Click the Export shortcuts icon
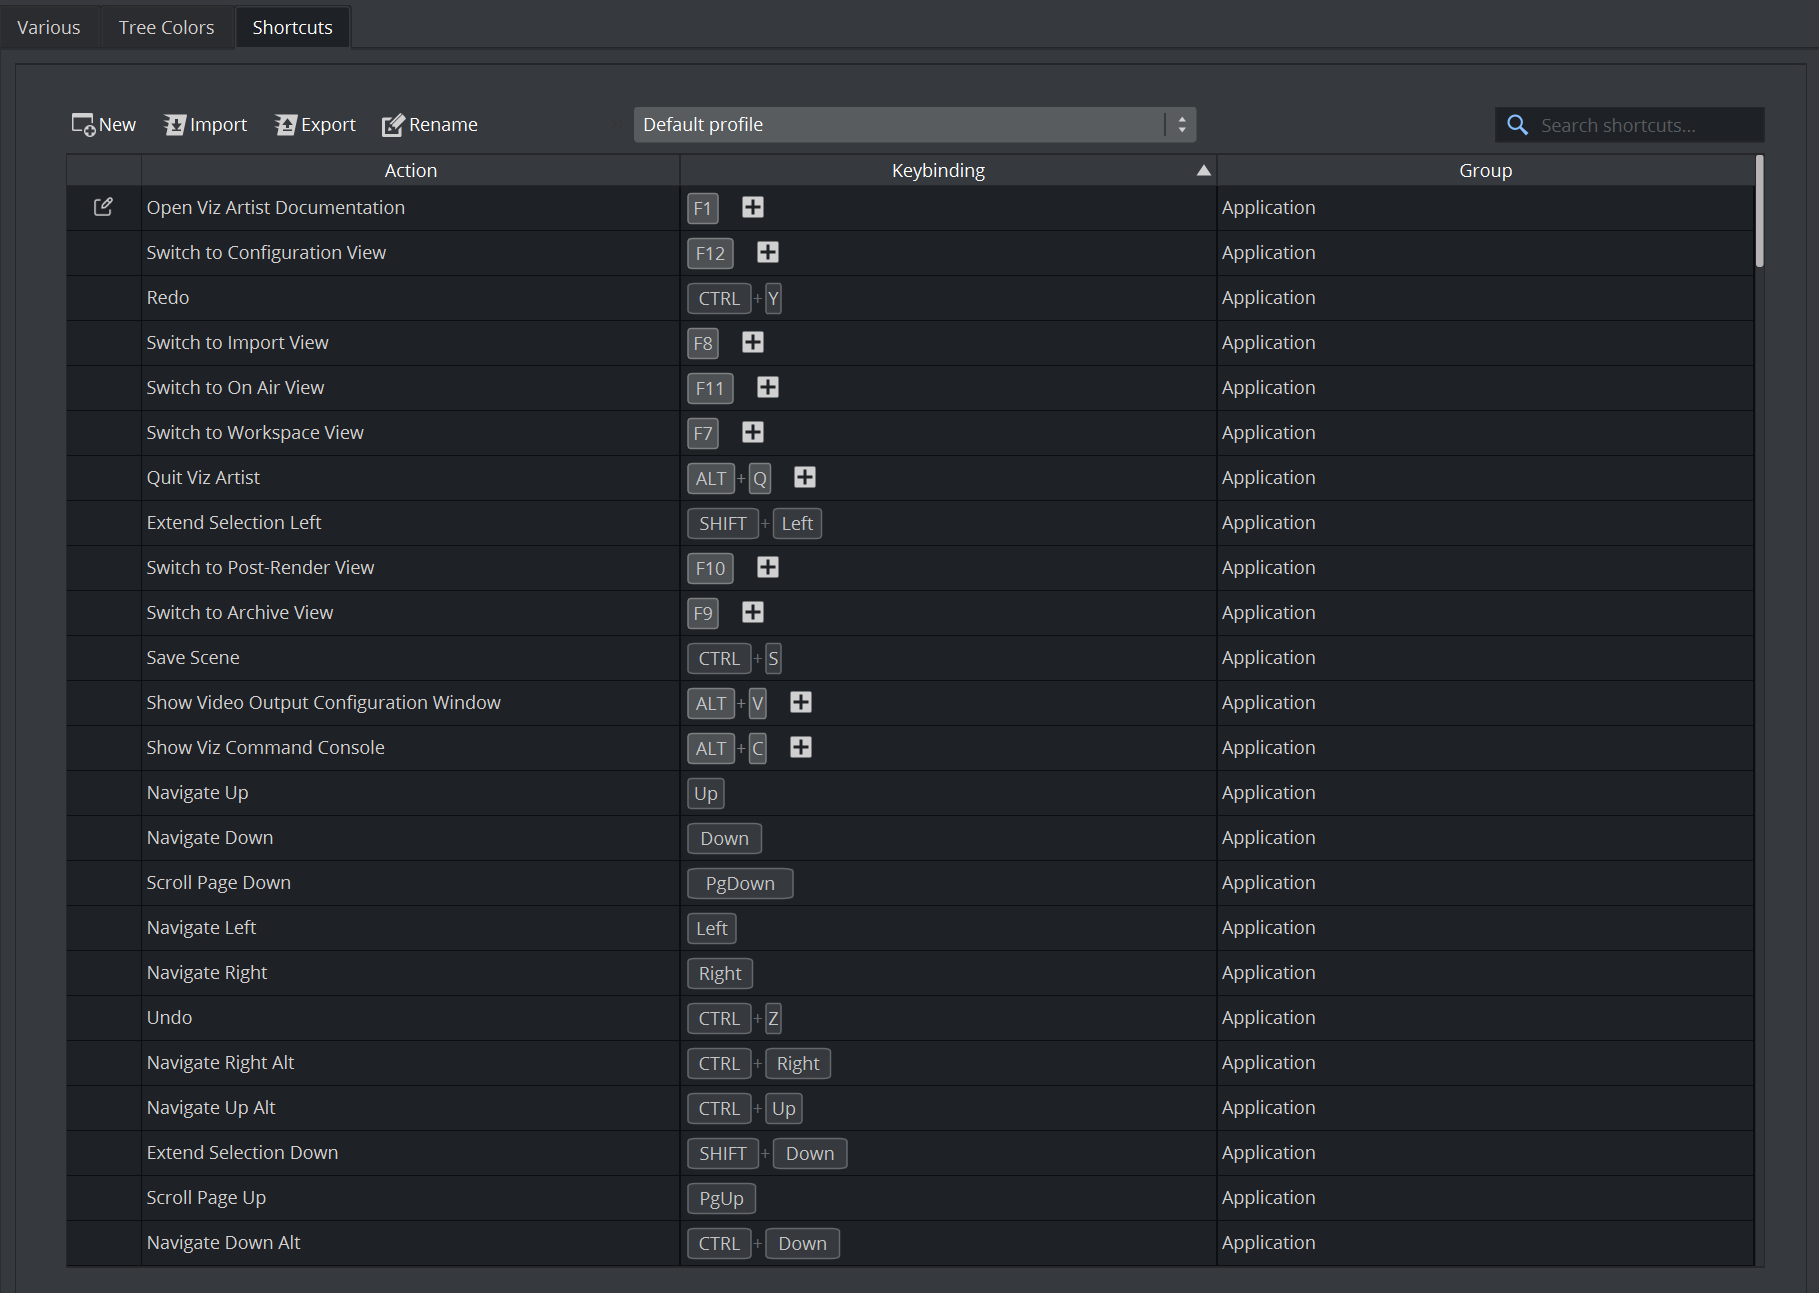1819x1293 pixels. click(286, 125)
